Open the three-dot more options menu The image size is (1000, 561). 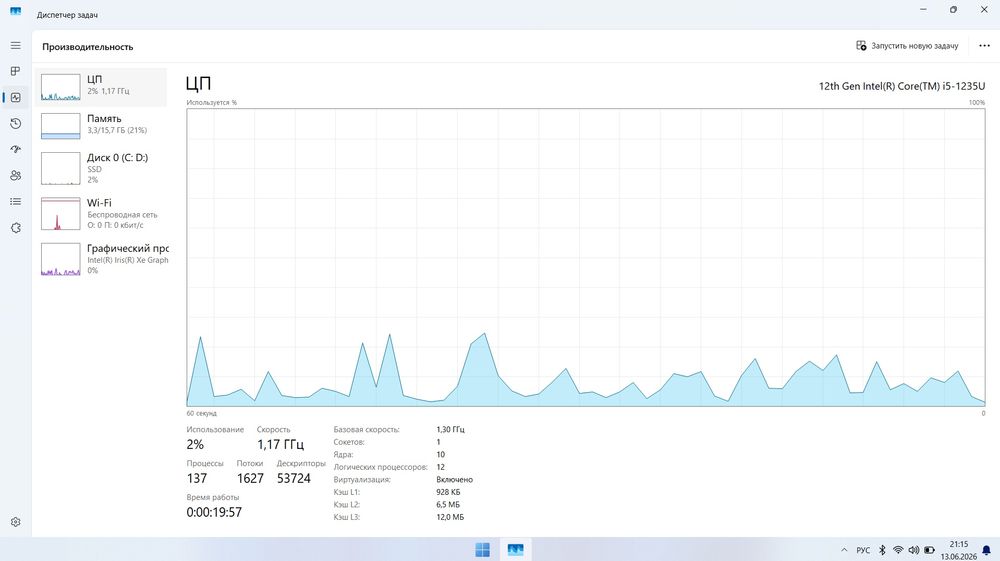pos(984,46)
